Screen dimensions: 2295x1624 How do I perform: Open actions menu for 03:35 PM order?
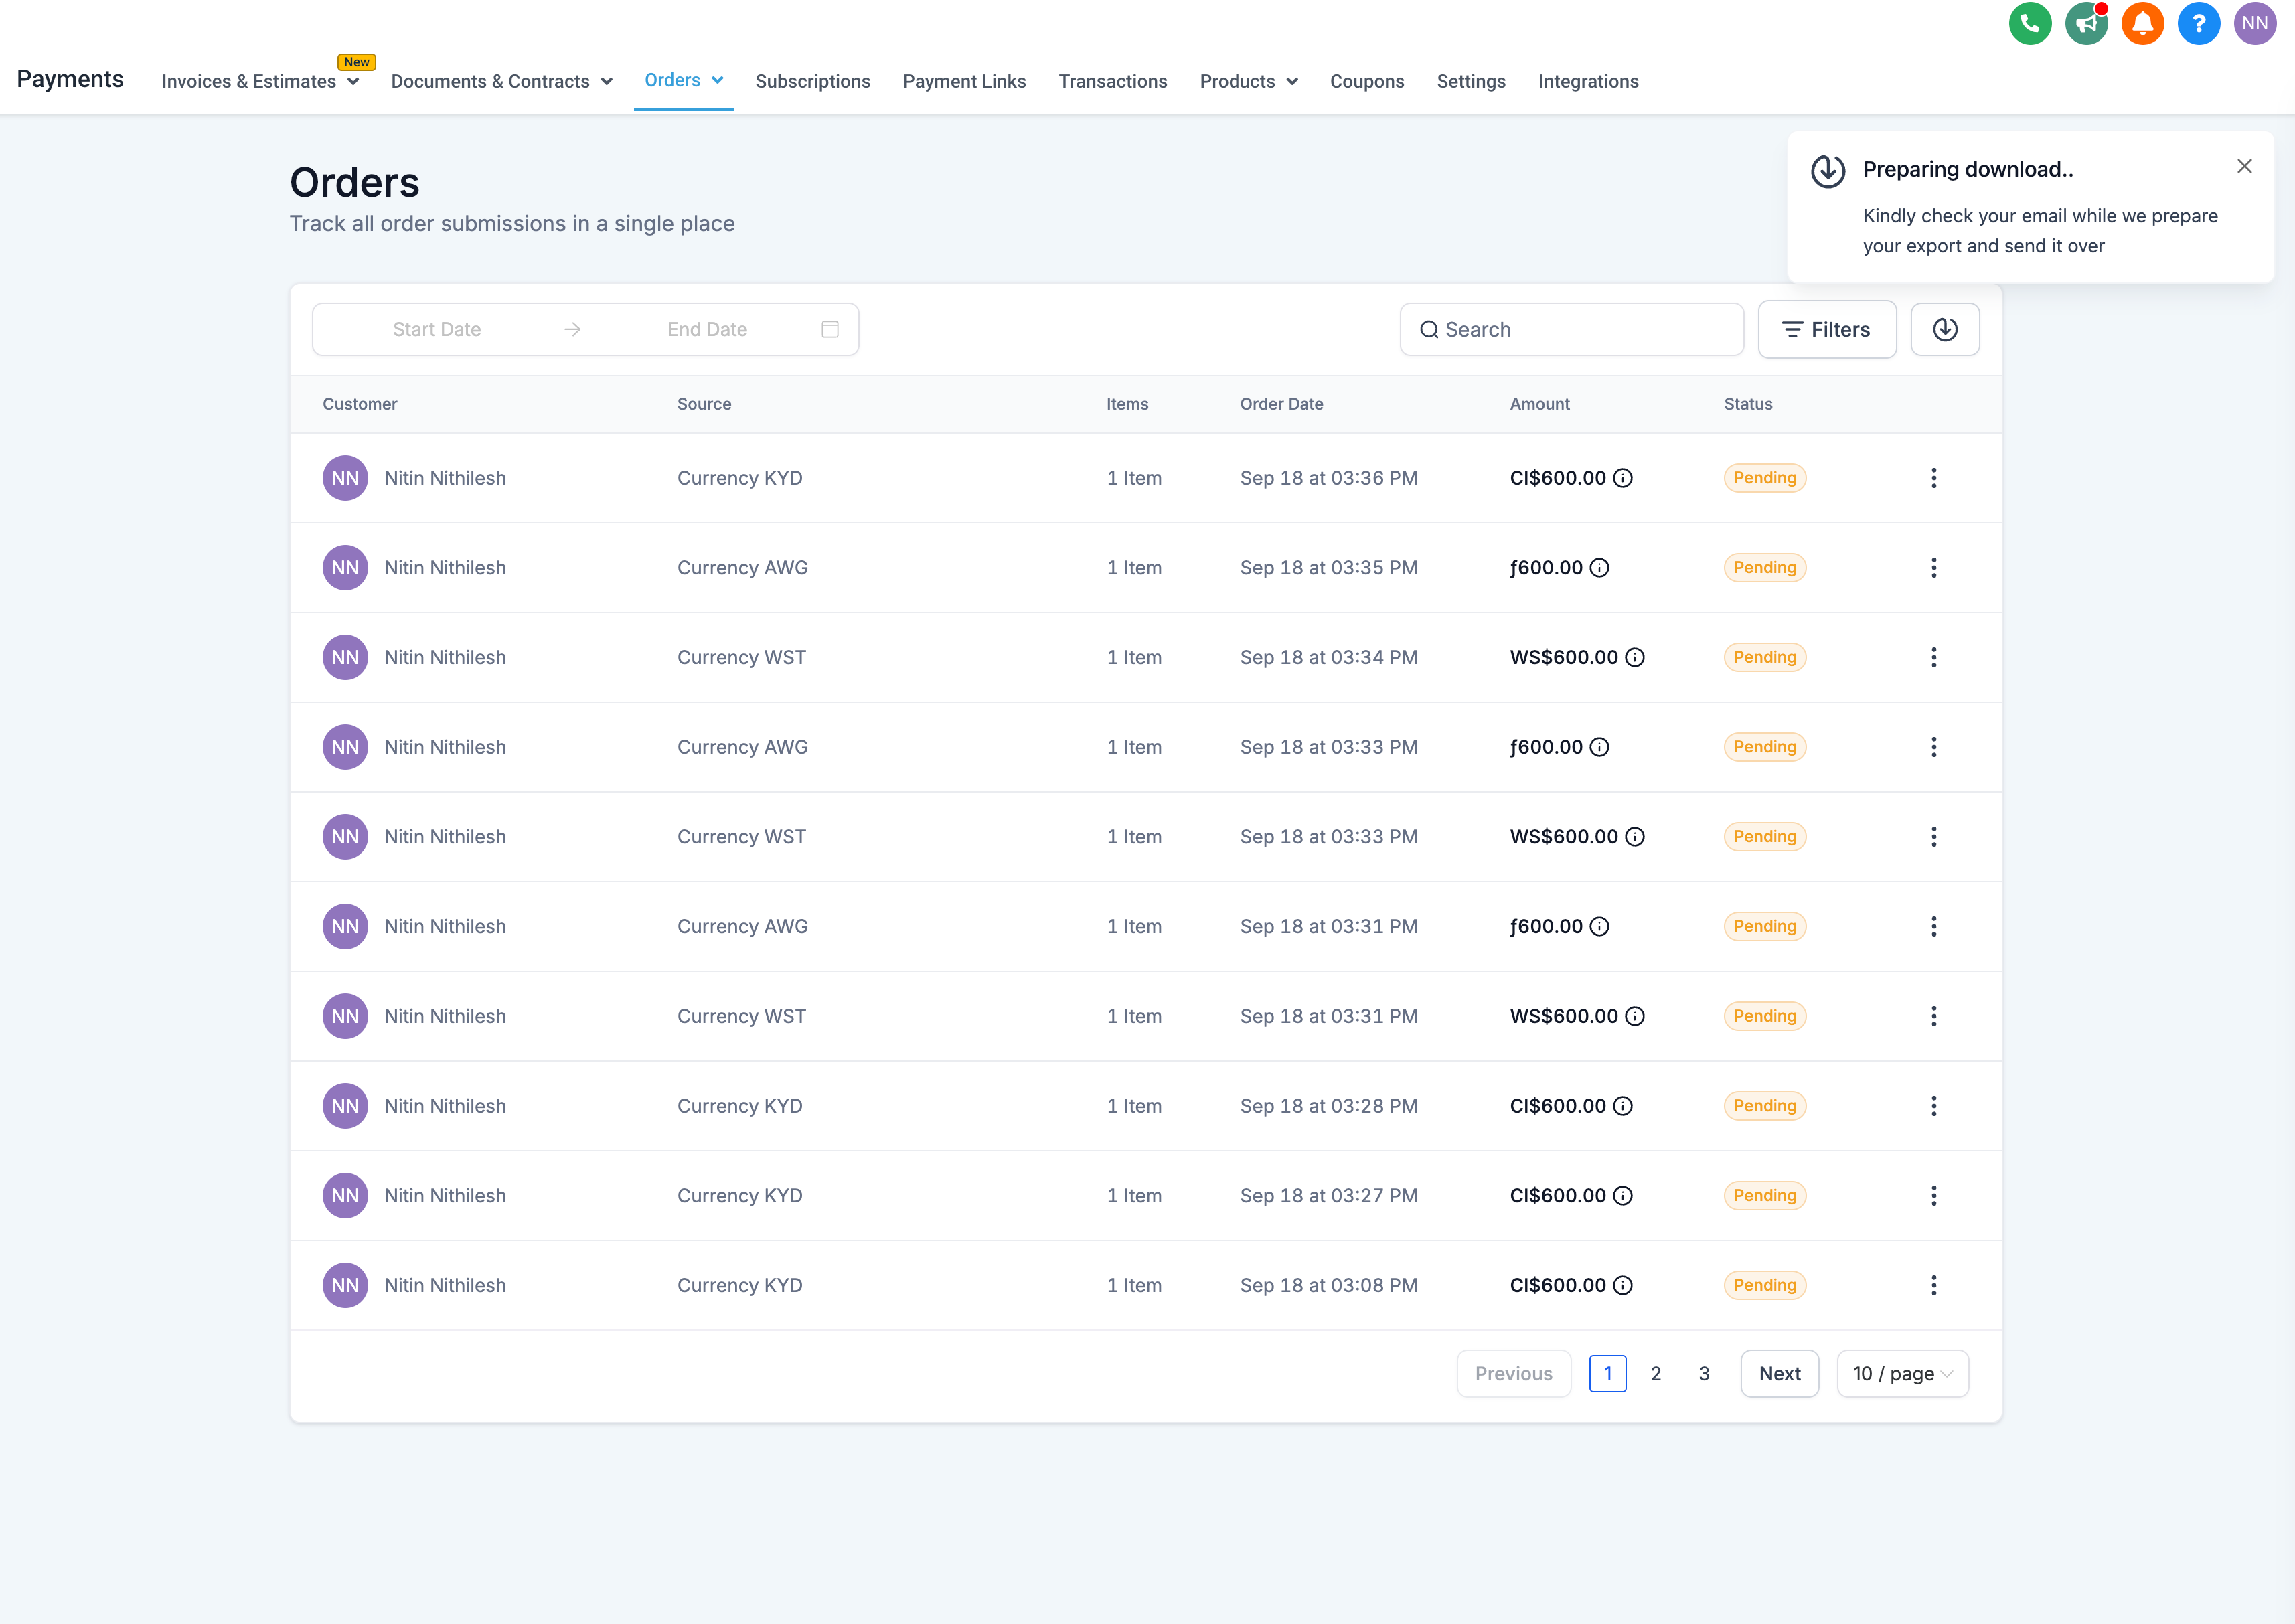tap(1933, 568)
